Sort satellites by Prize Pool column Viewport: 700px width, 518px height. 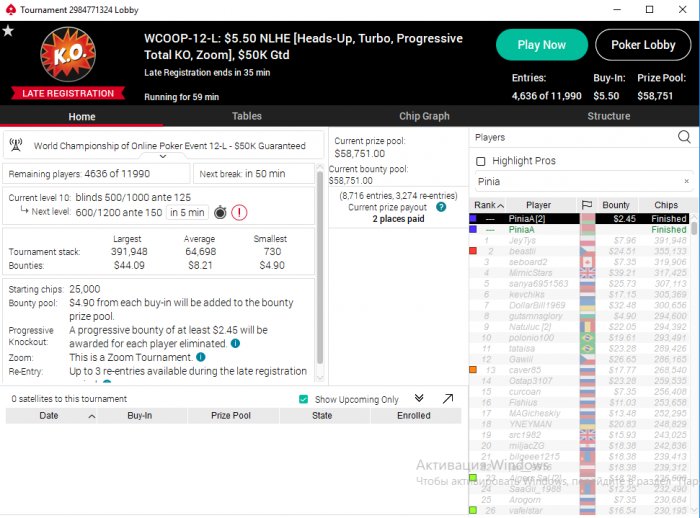point(231,416)
